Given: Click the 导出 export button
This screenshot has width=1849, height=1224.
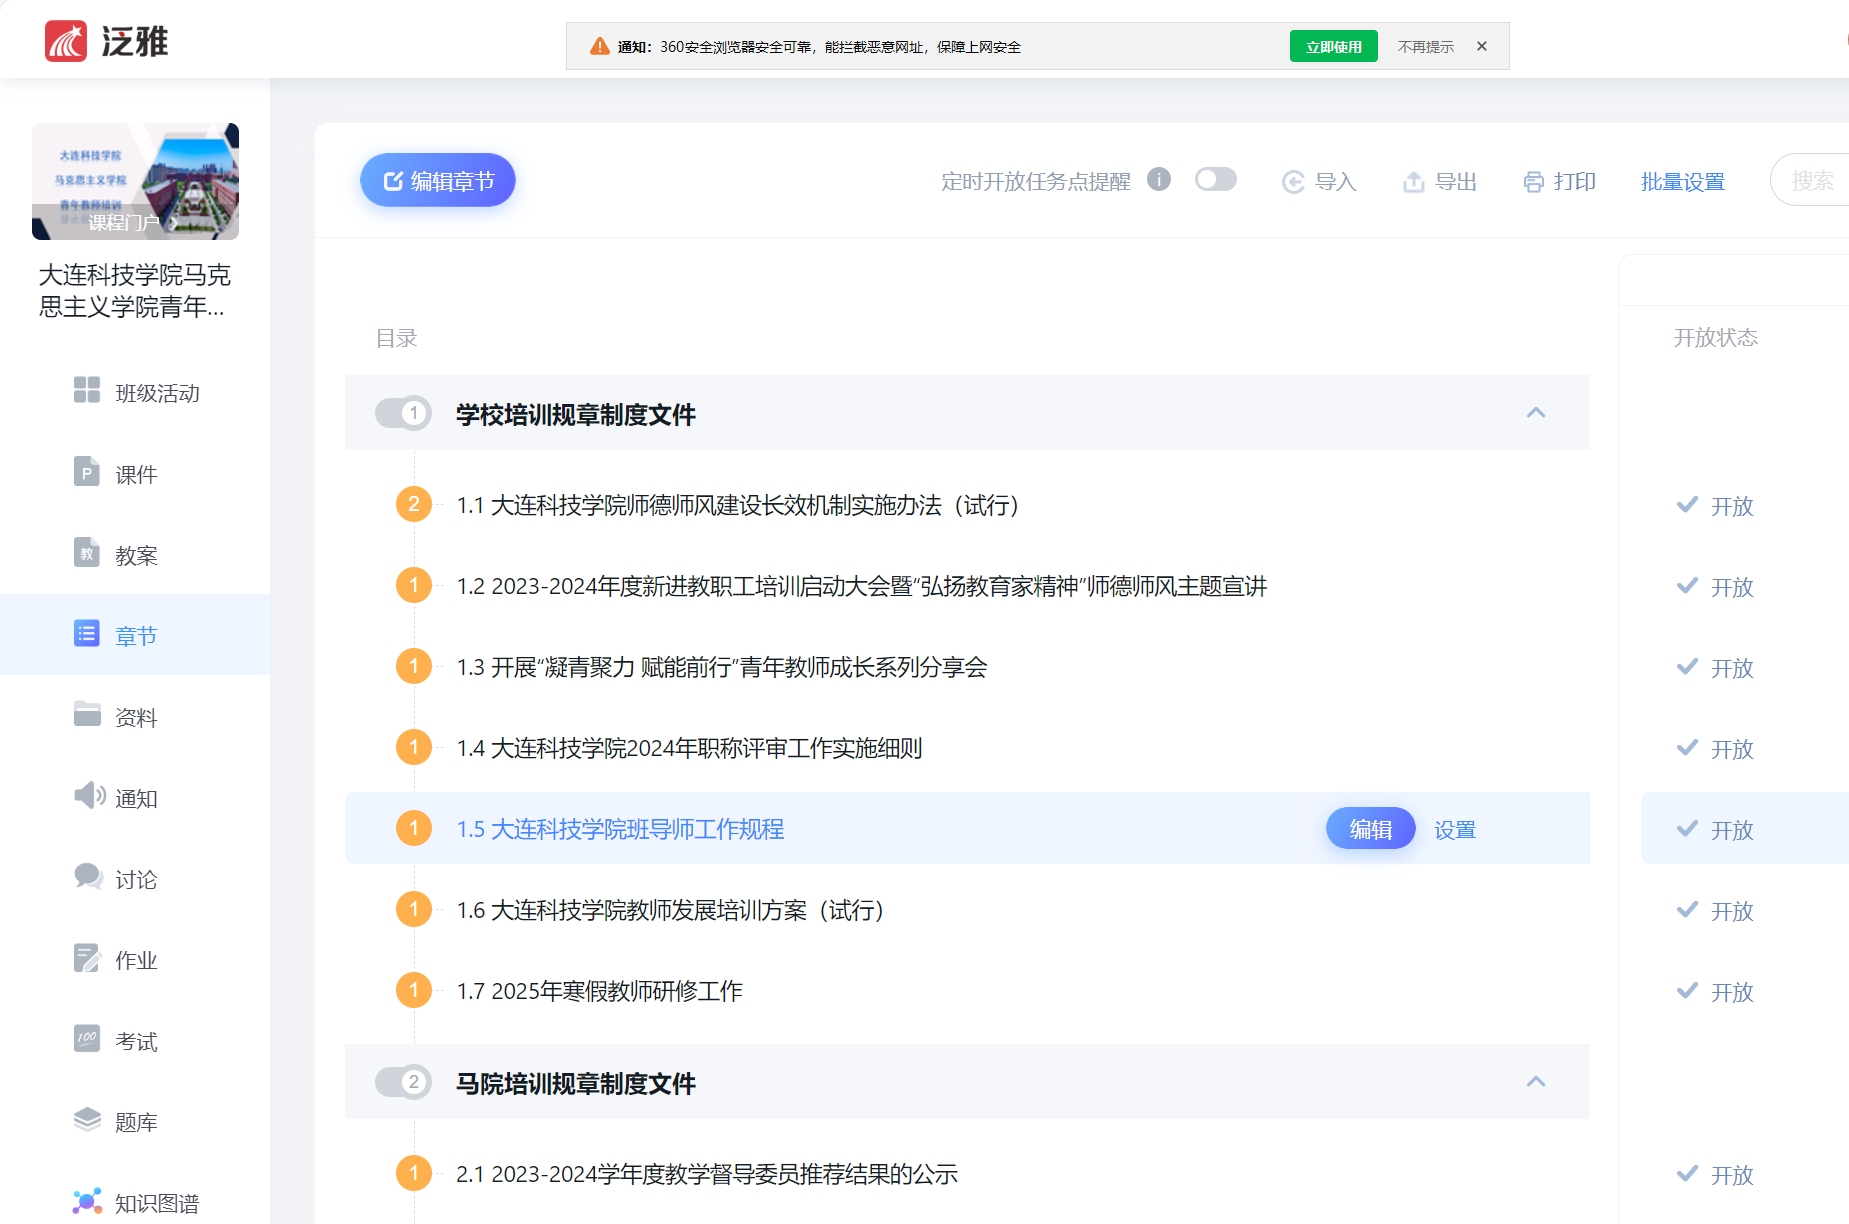Looking at the screenshot, I should click(x=1440, y=181).
